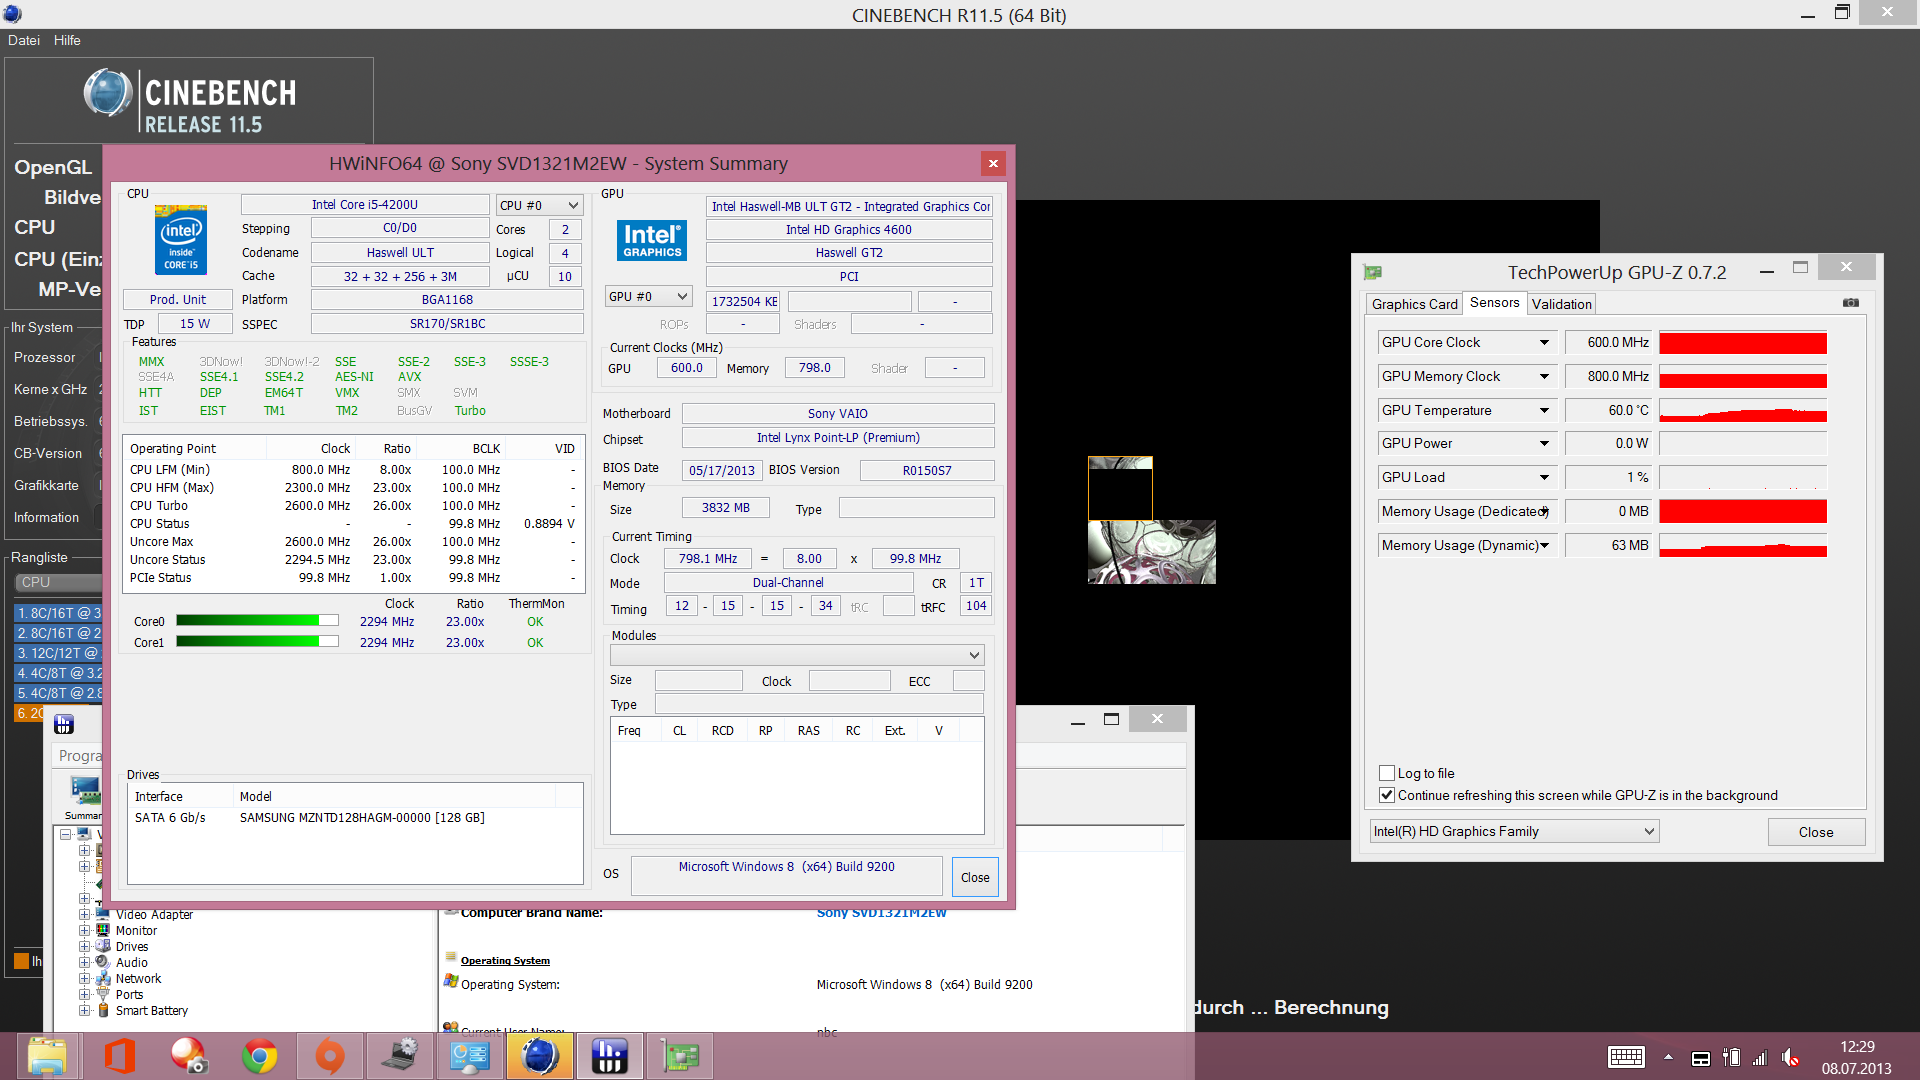Image resolution: width=1920 pixels, height=1080 pixels.
Task: Open Intel(R) HD Graphics Family device dropdown
Action: 1514,831
